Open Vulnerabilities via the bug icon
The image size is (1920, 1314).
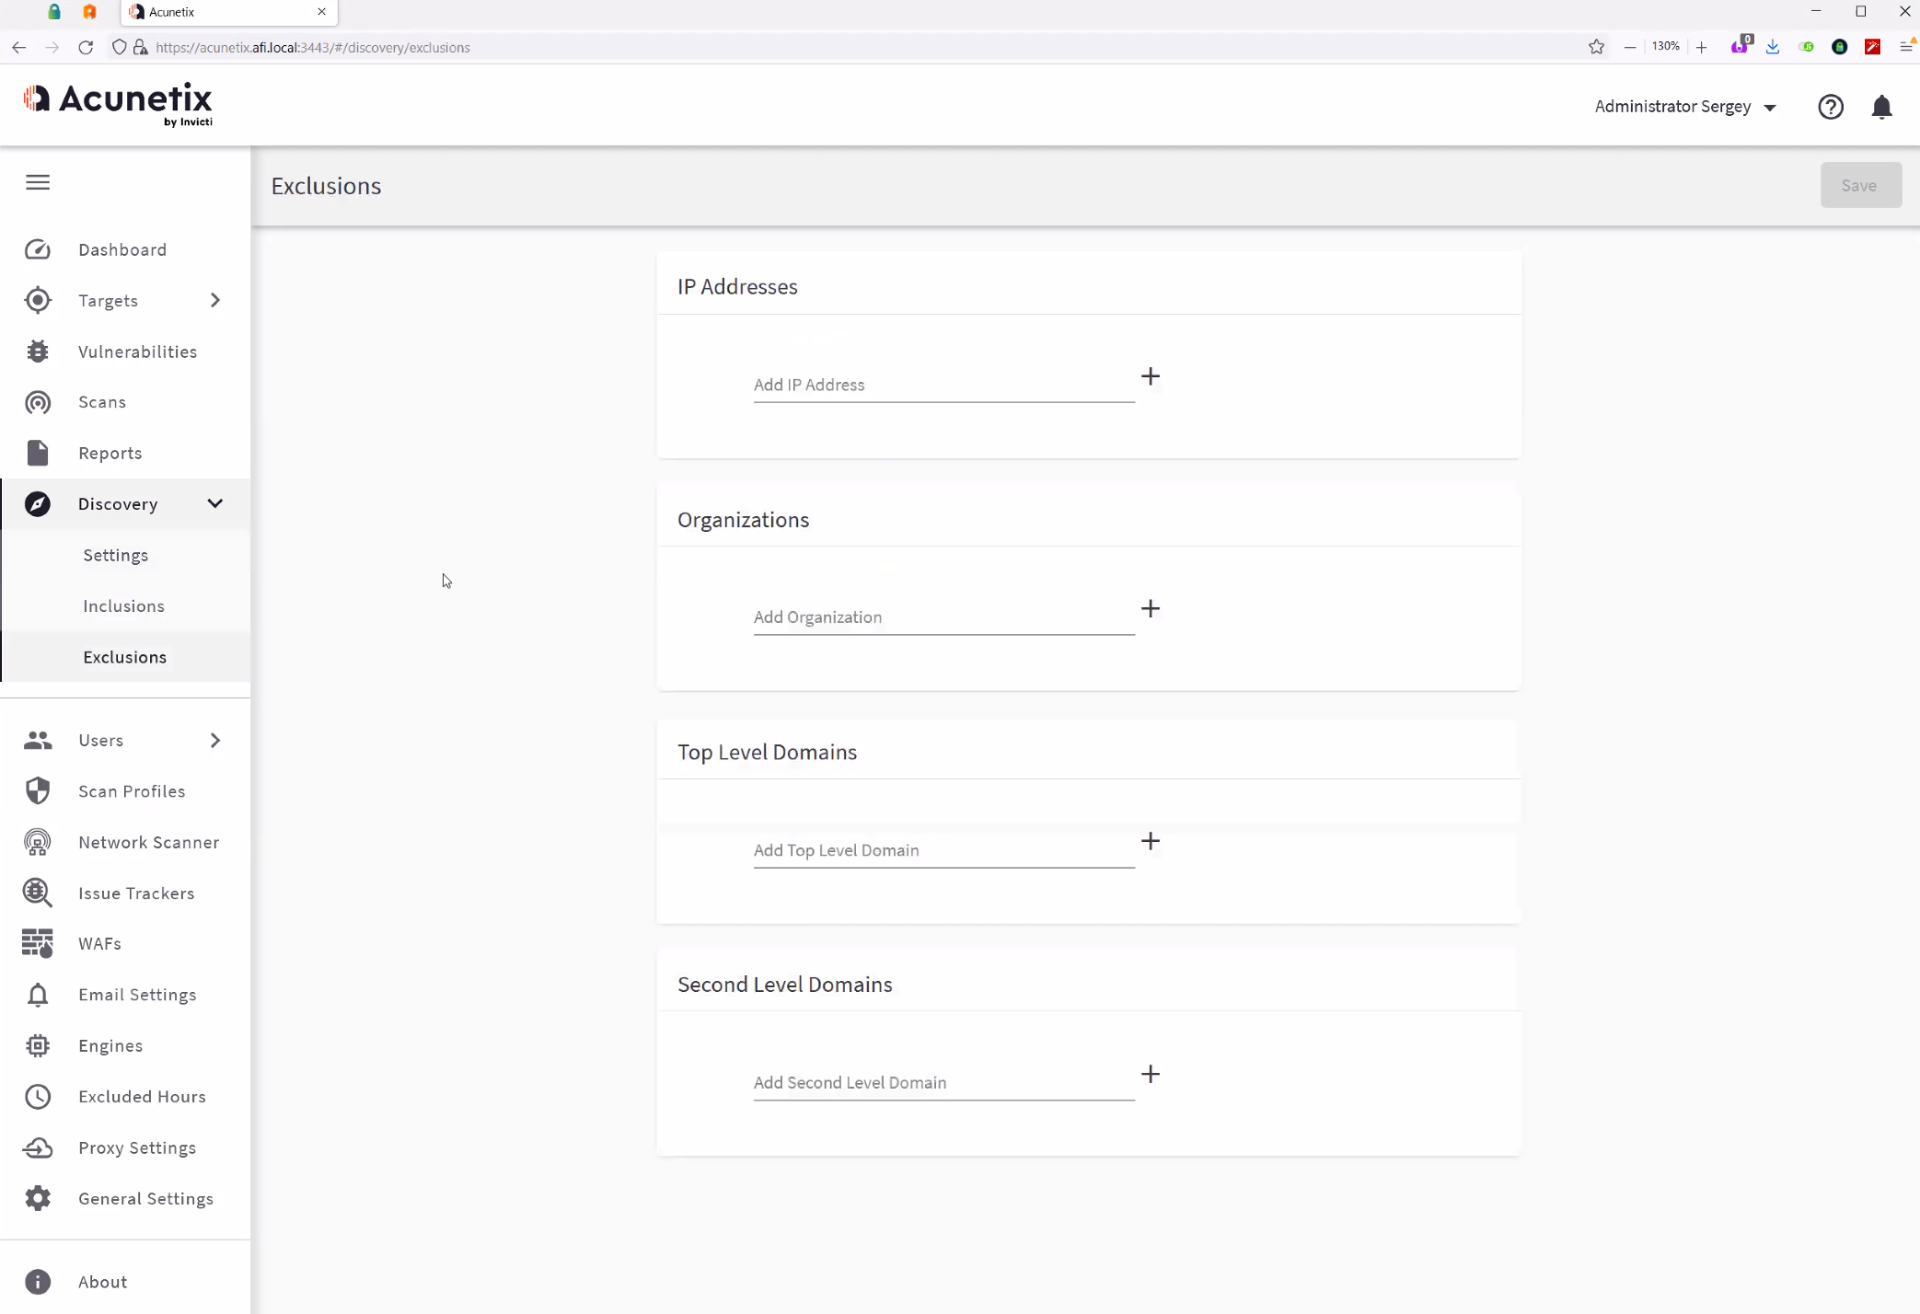point(38,352)
